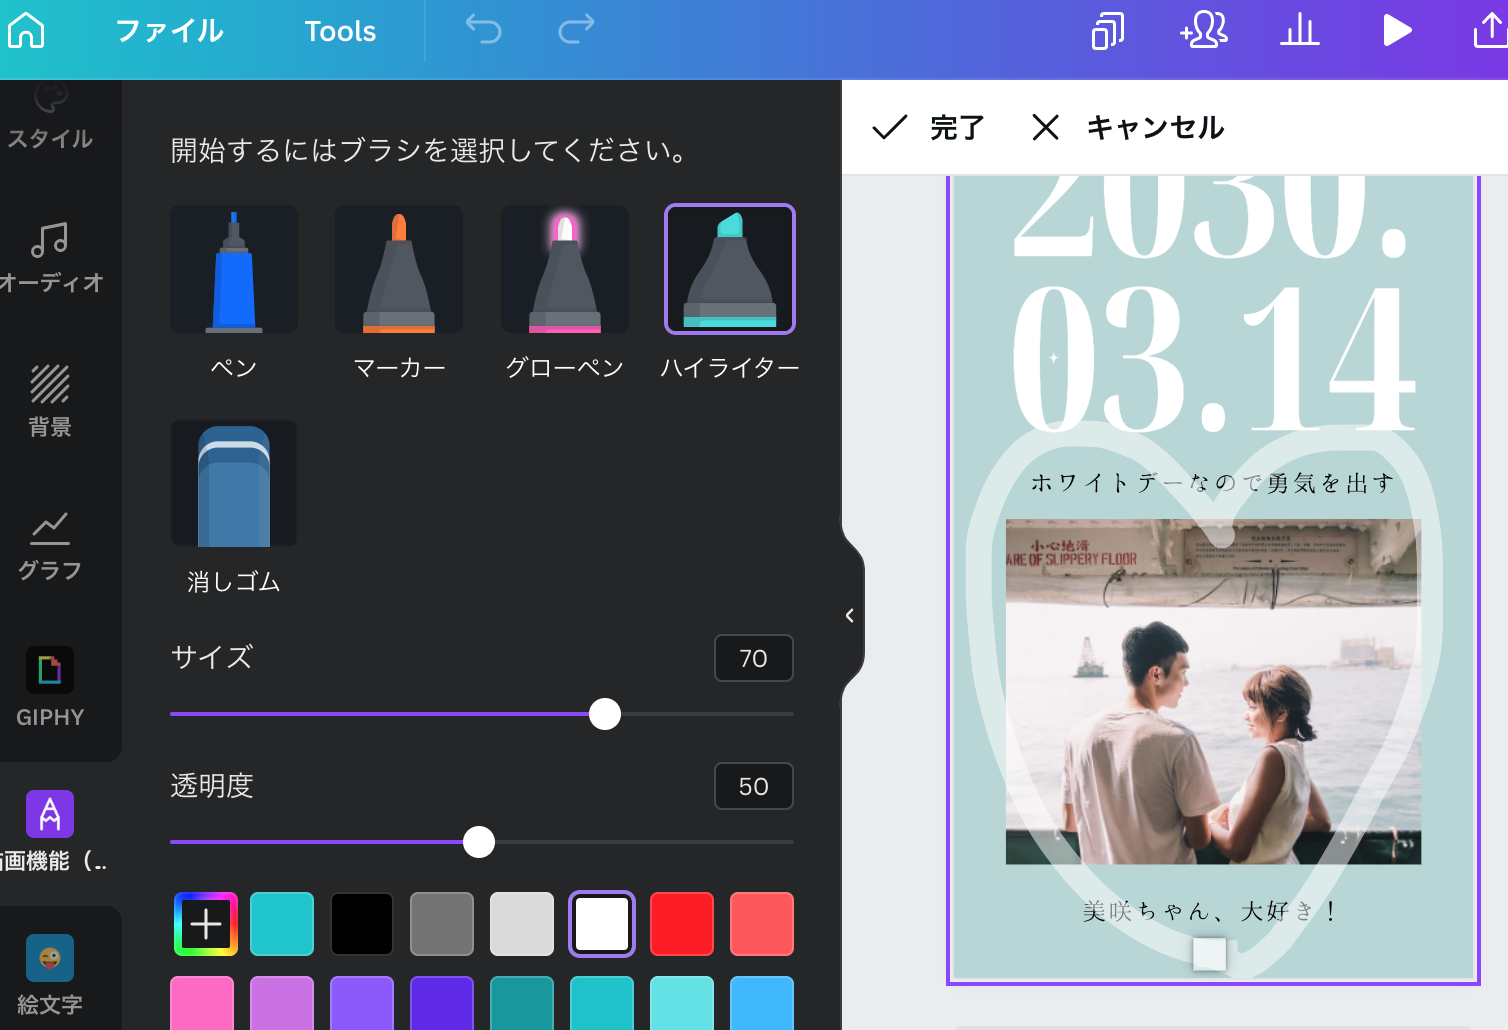Choose the light gray color swatch
The height and width of the screenshot is (1030, 1508).
click(x=522, y=924)
